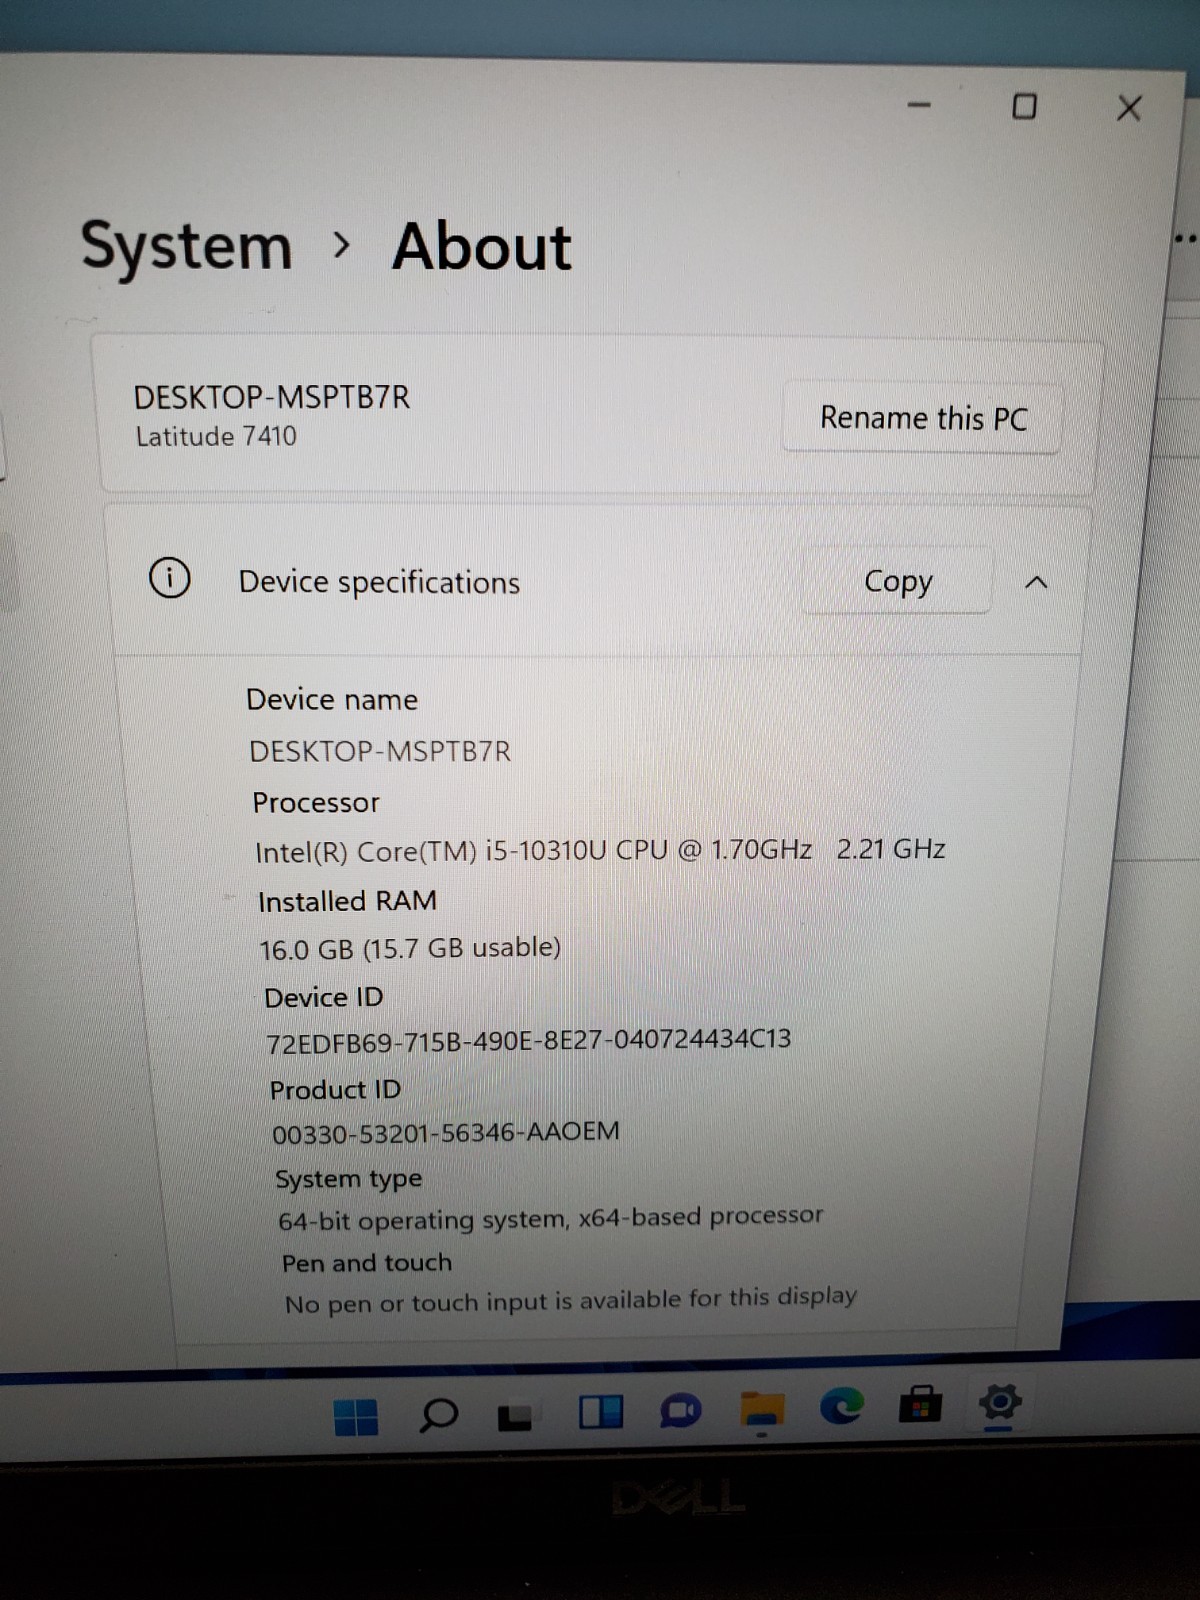Select the About breadcrumb title
Image resolution: width=1200 pixels, height=1600 pixels.
481,246
